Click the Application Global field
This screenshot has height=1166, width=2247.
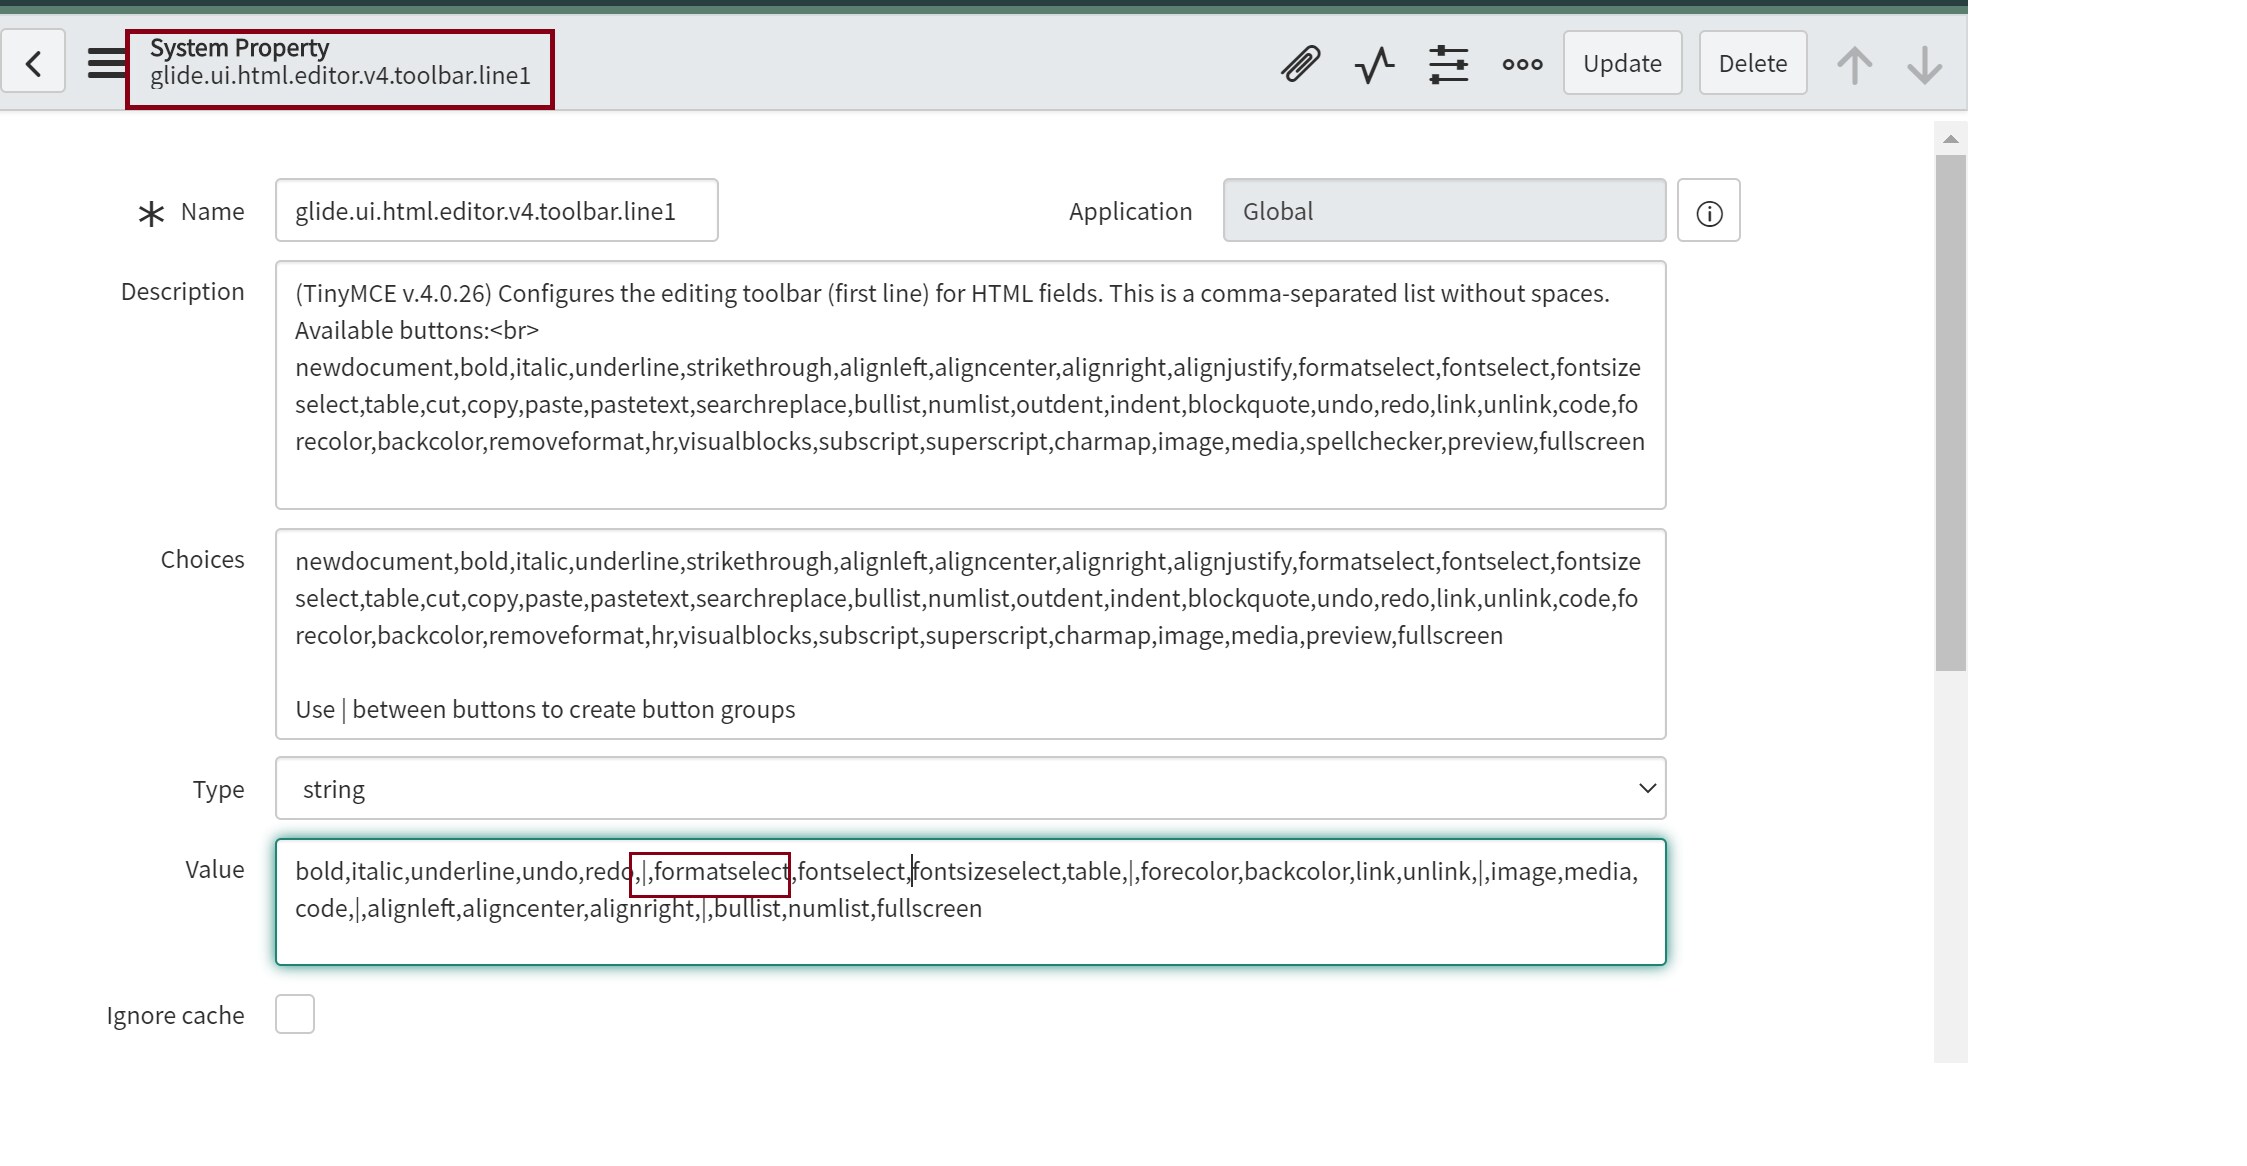[1444, 211]
